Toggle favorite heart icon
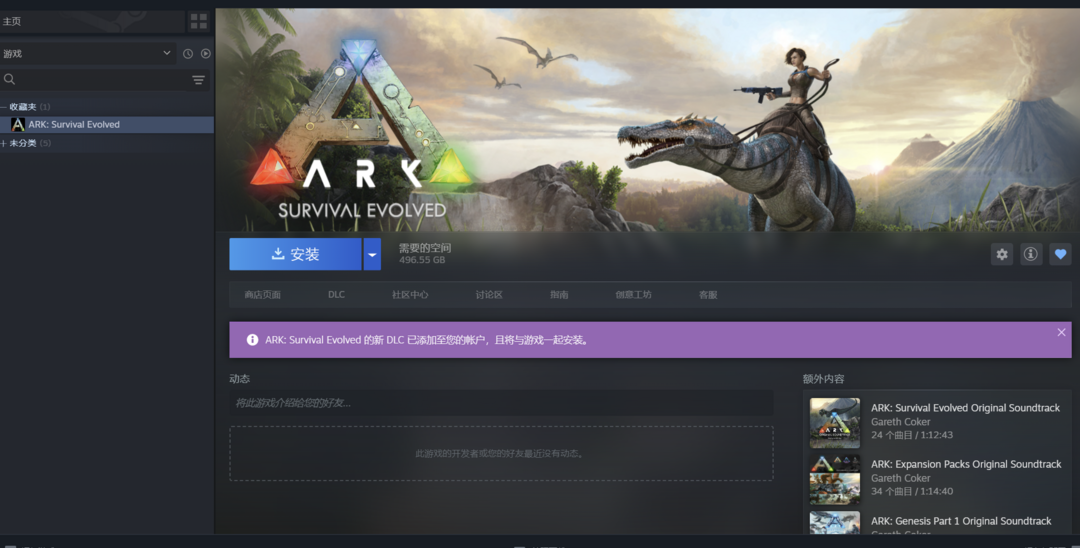This screenshot has width=1080, height=548. [x=1060, y=254]
